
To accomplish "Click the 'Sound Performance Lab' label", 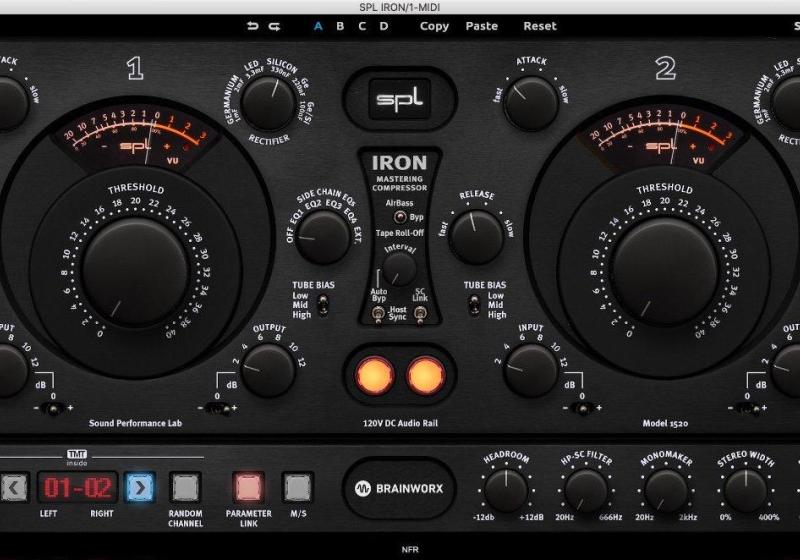I will (x=135, y=423).
